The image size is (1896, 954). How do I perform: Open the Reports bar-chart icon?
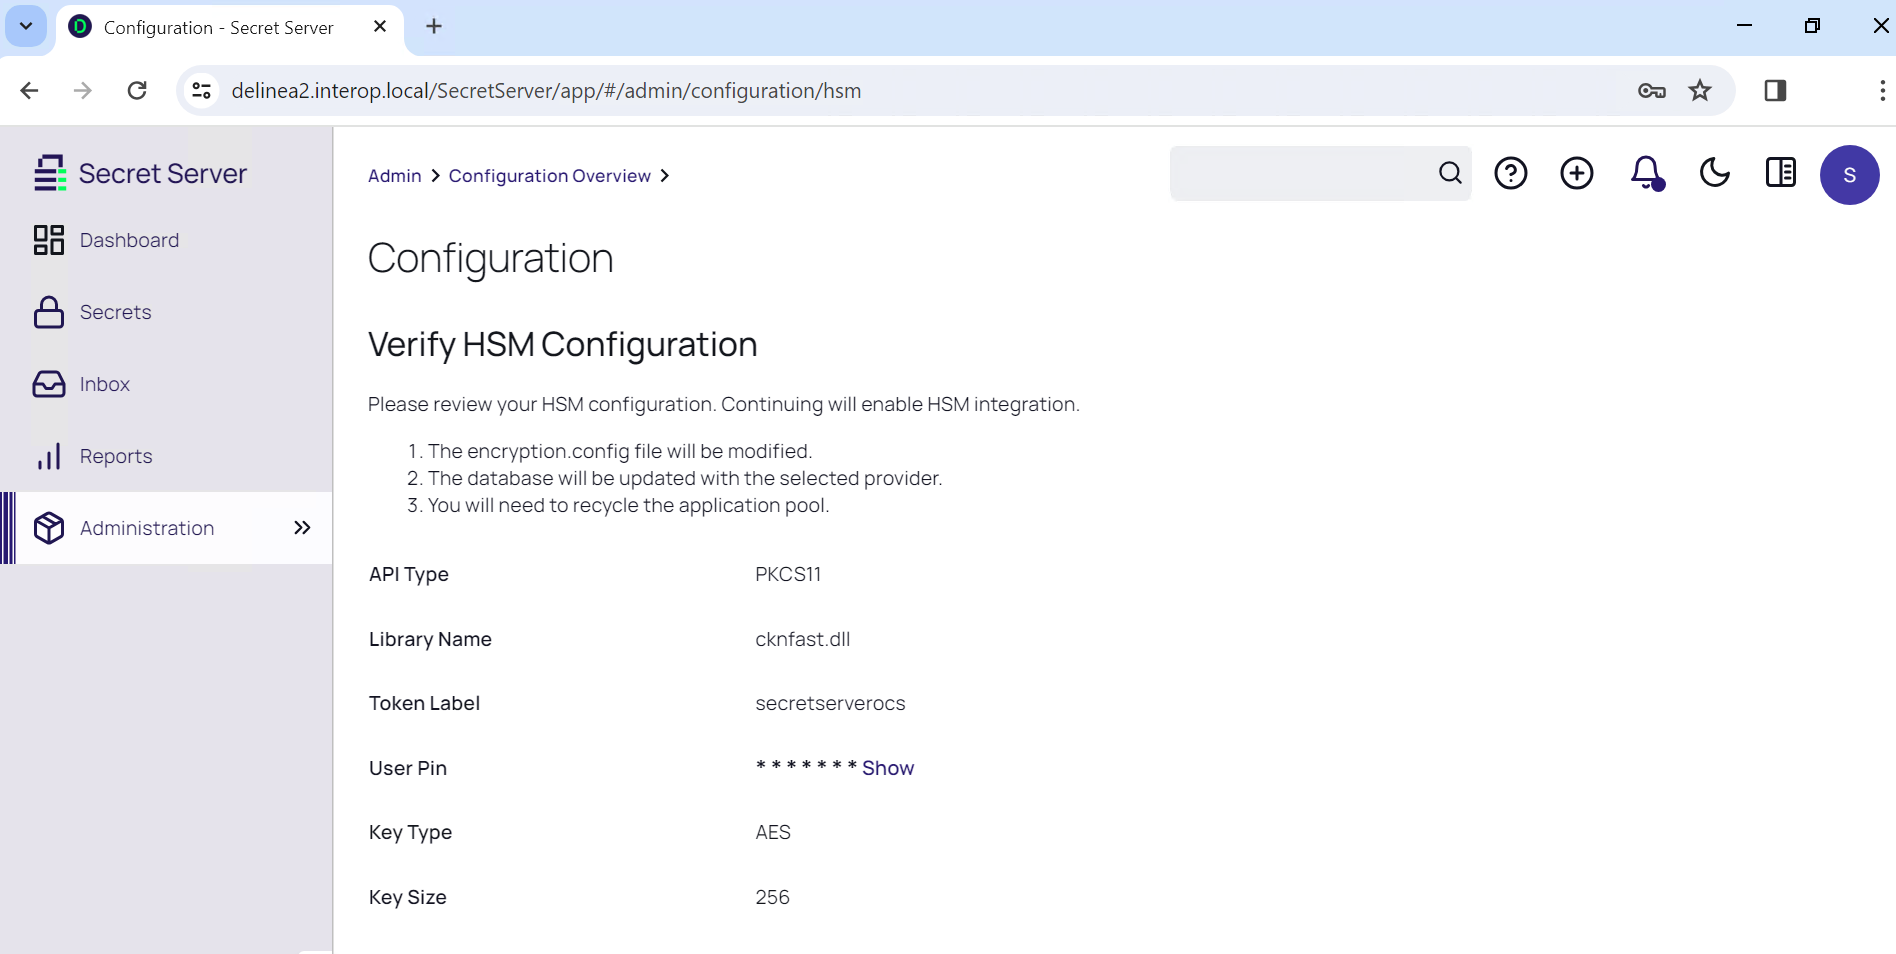[49, 456]
